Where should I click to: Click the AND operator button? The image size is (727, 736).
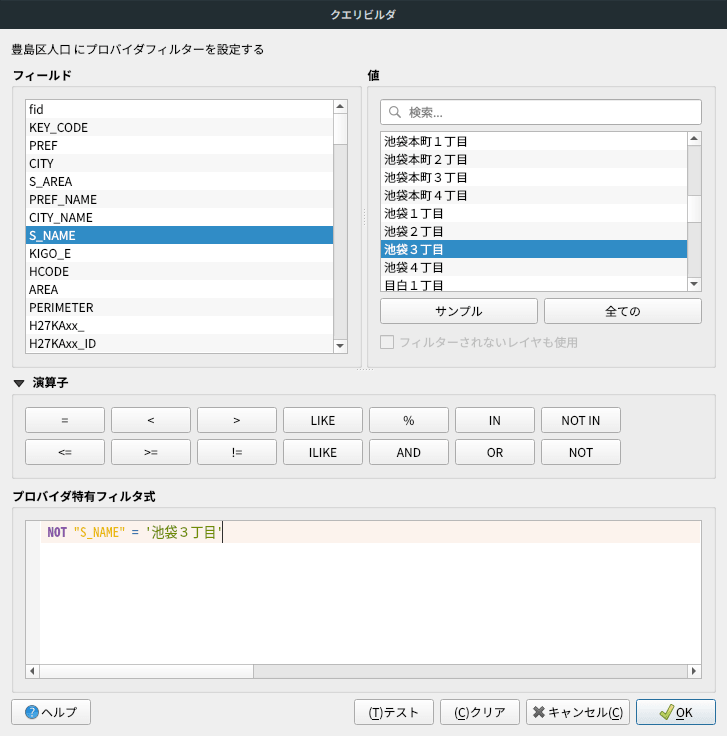409,452
